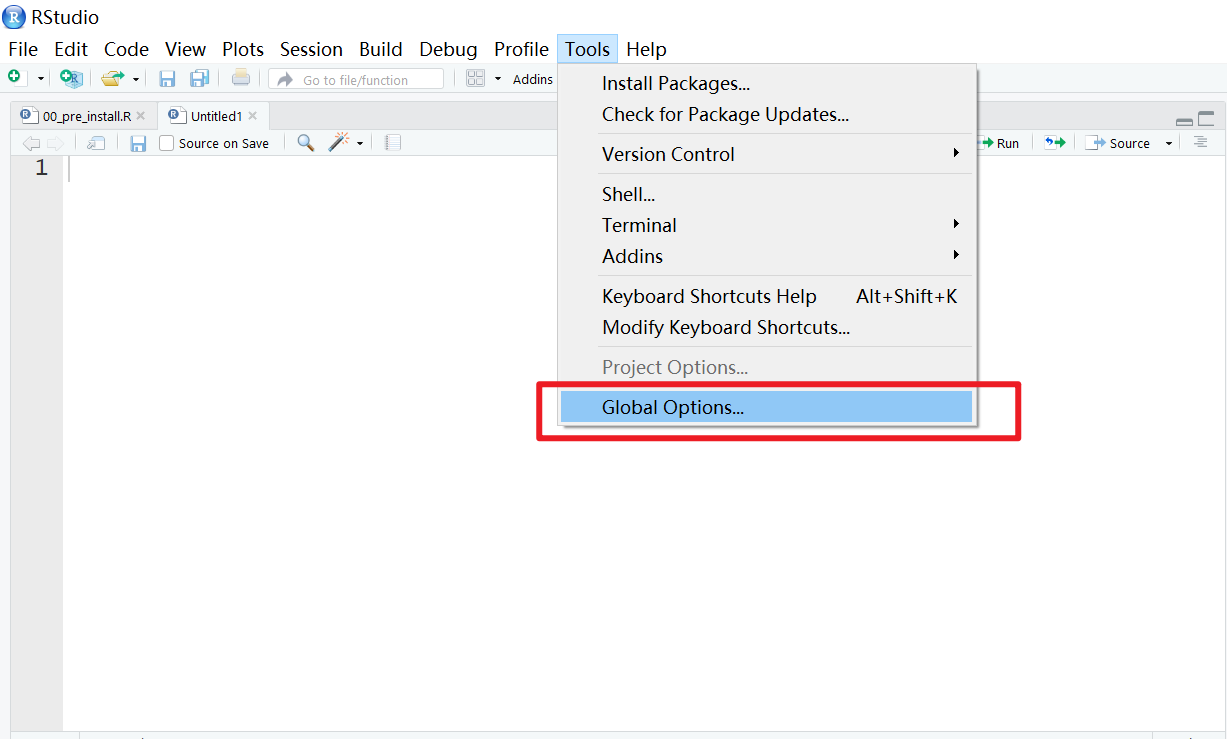Image resolution: width=1227 pixels, height=739 pixels.
Task: Click the New File green plus icon
Action: (x=15, y=78)
